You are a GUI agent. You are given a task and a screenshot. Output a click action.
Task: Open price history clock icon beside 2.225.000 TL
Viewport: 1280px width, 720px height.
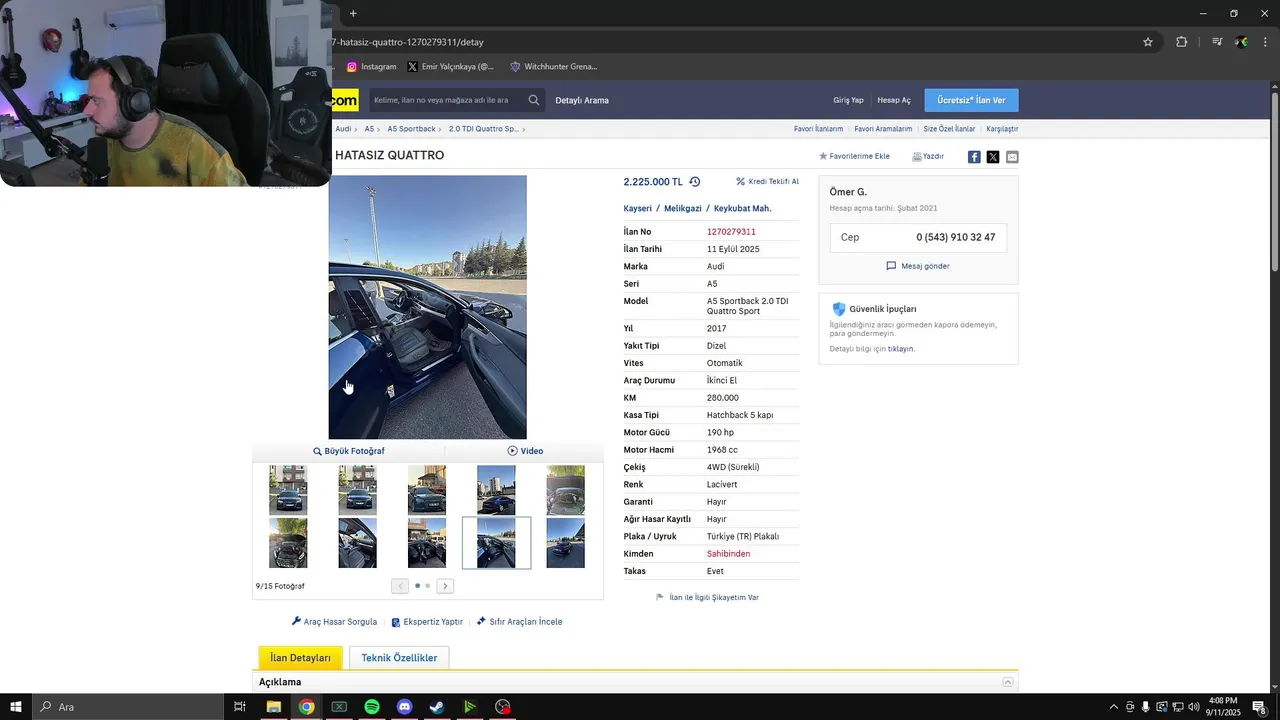[695, 182]
